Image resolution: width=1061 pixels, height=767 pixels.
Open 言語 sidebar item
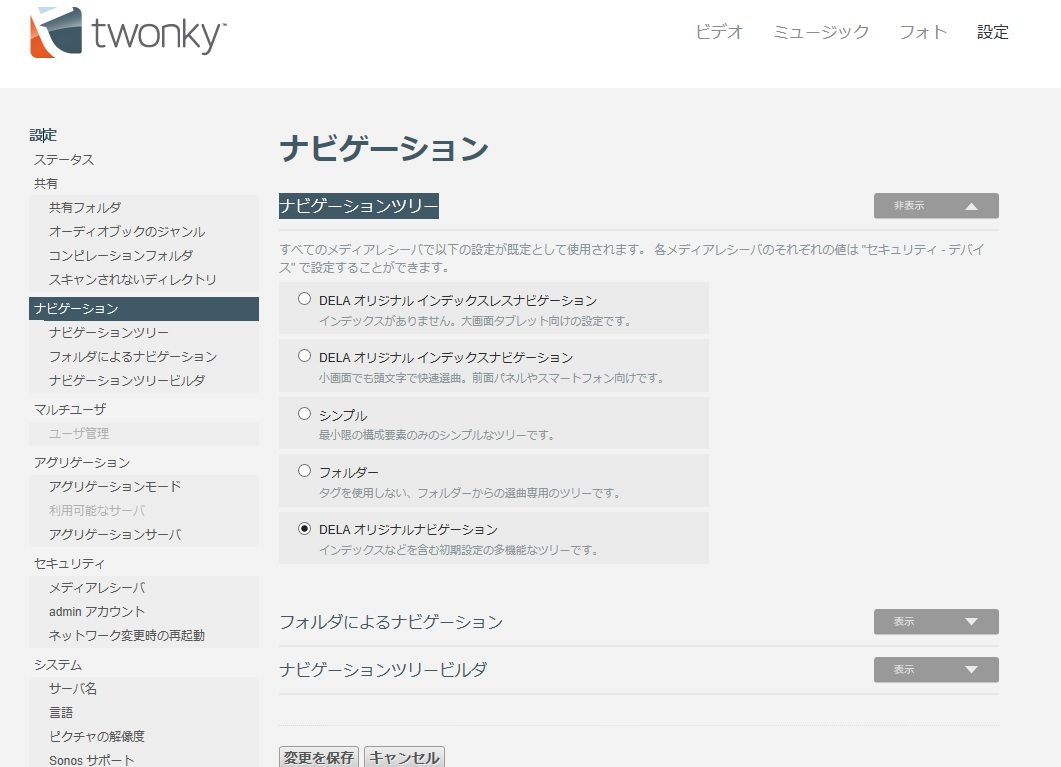click(61, 712)
